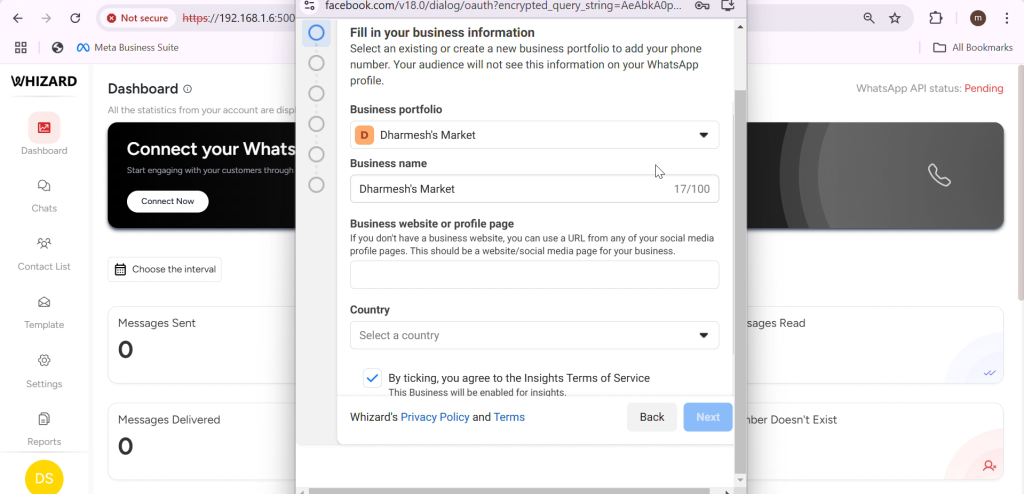Click the Dashboard info icon

pyautogui.click(x=187, y=89)
